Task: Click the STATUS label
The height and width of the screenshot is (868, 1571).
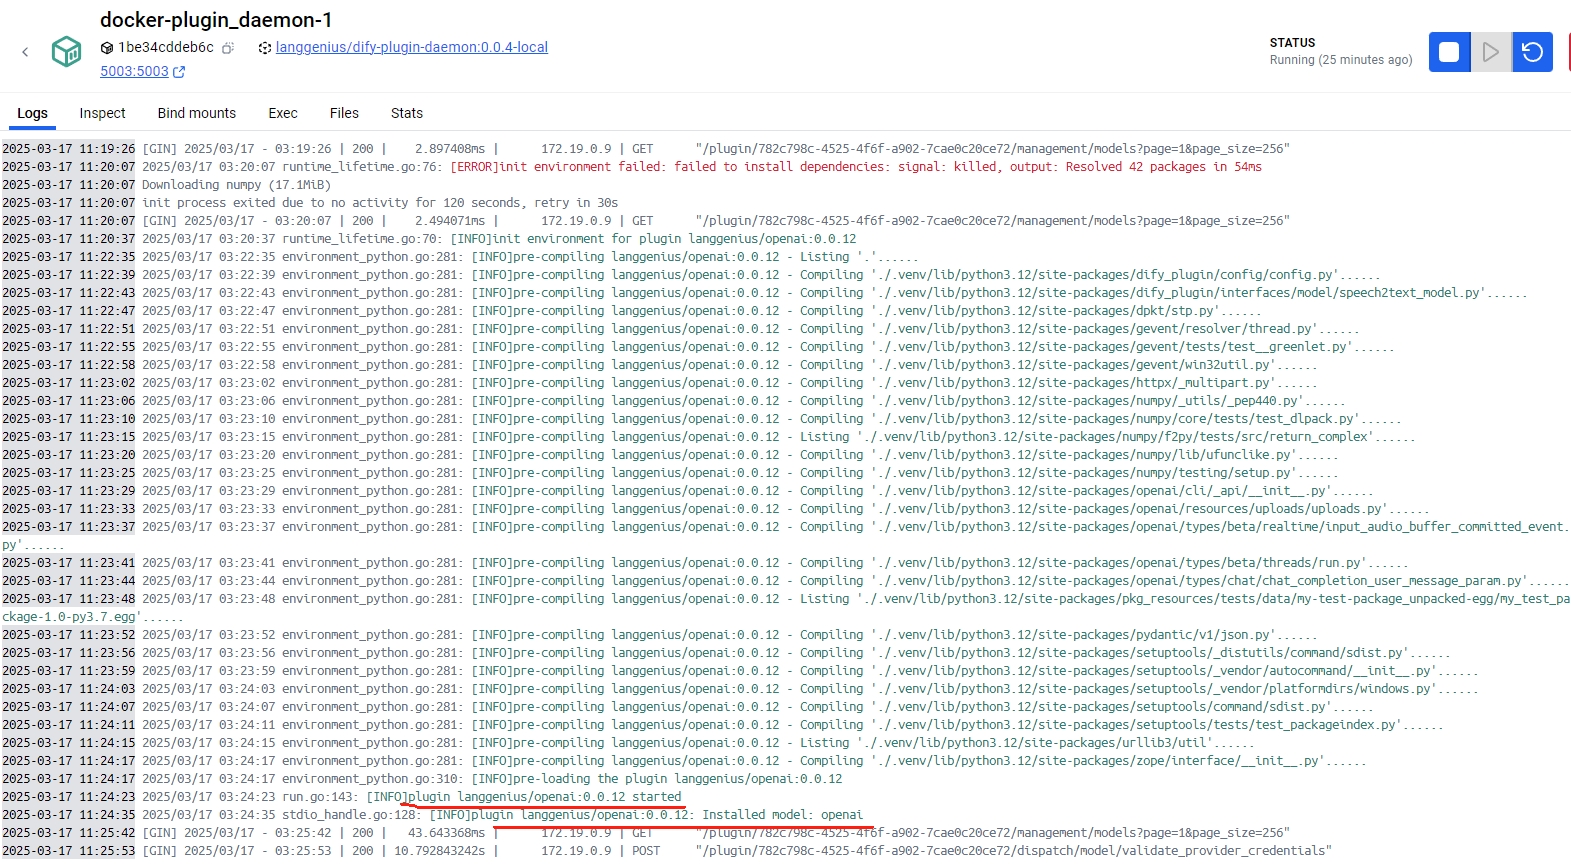Action: [1292, 43]
